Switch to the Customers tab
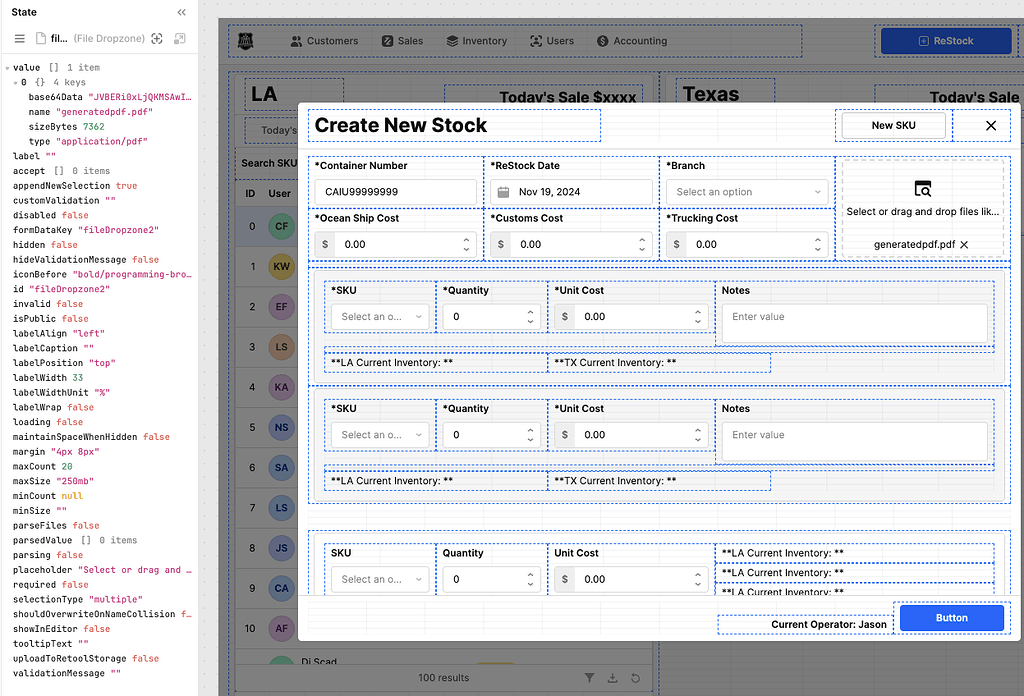Screen dimensions: 1024x696 (327, 41)
